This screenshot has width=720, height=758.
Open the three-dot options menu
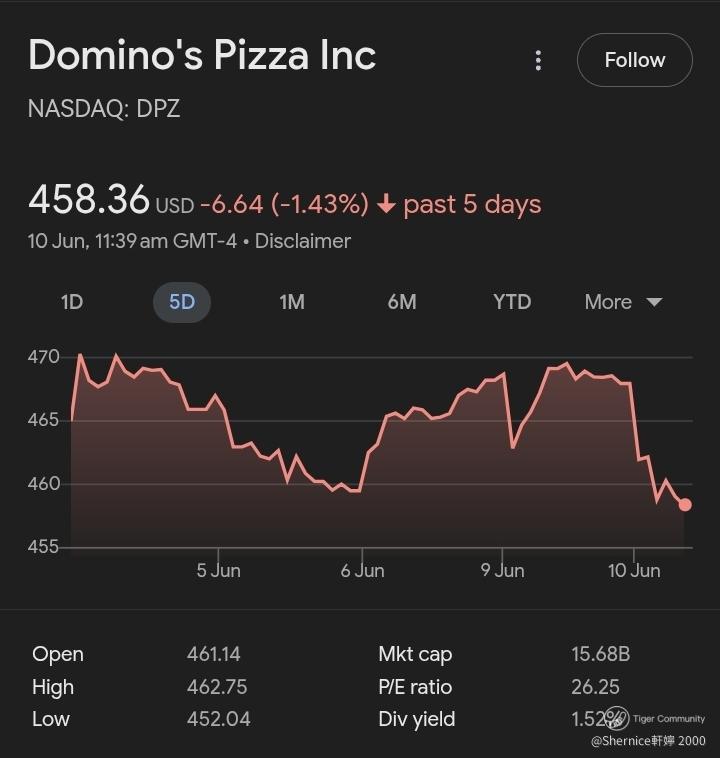pos(538,60)
